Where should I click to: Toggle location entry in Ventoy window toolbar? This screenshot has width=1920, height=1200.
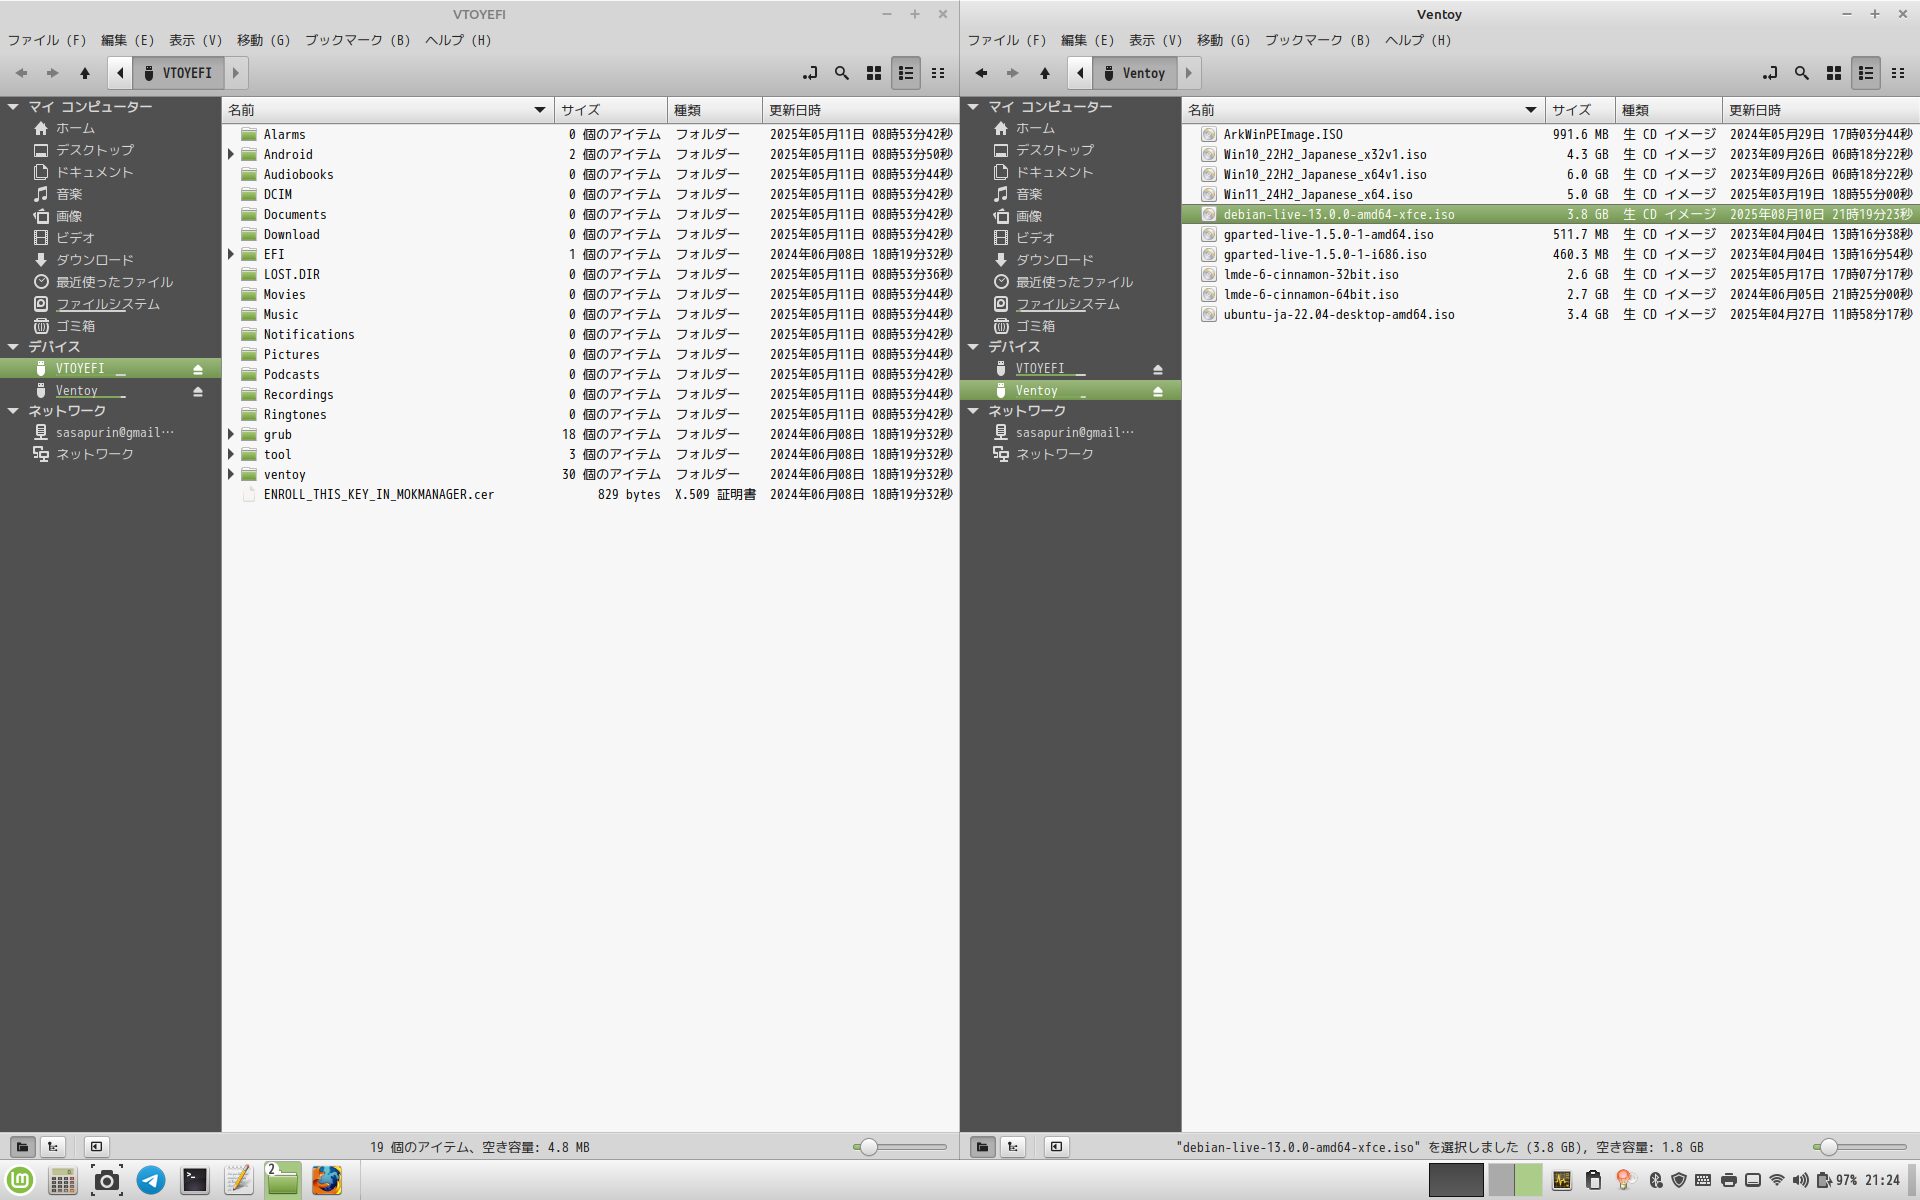pyautogui.click(x=1770, y=73)
